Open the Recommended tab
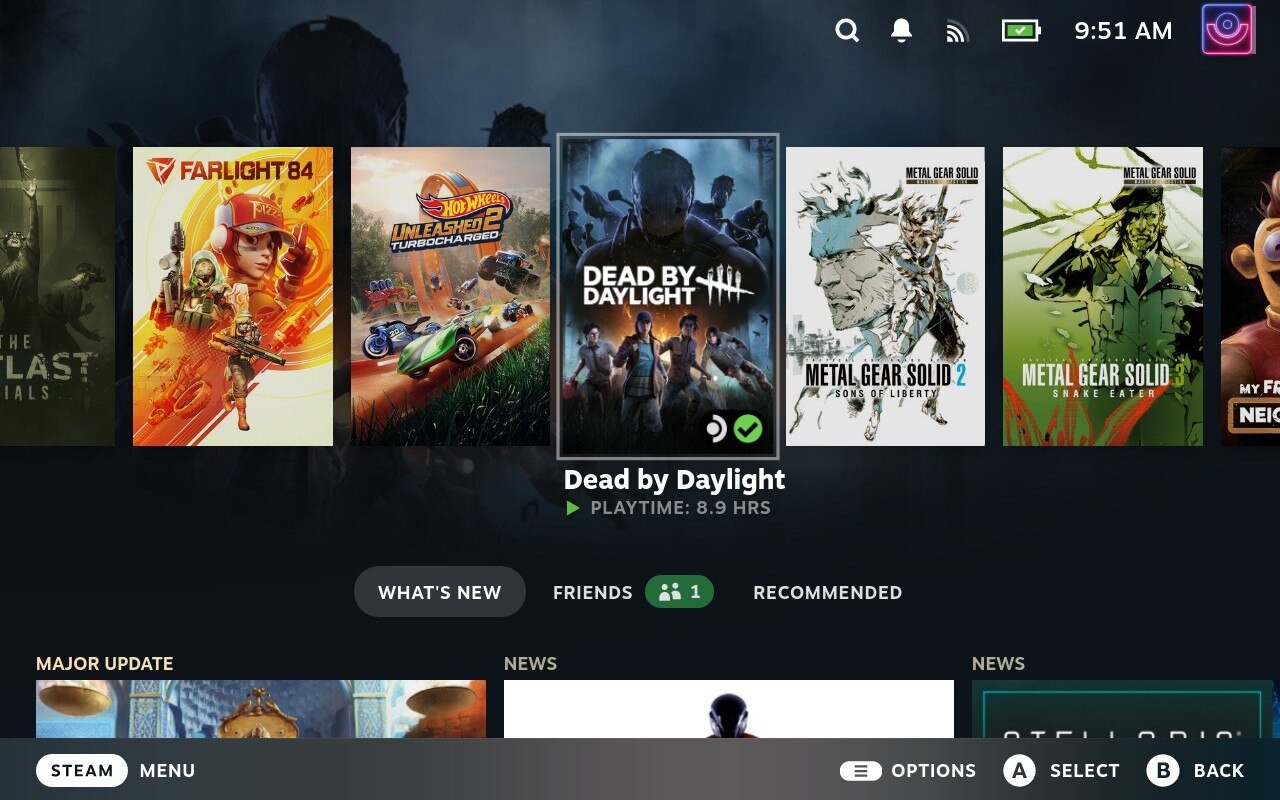 [x=827, y=592]
